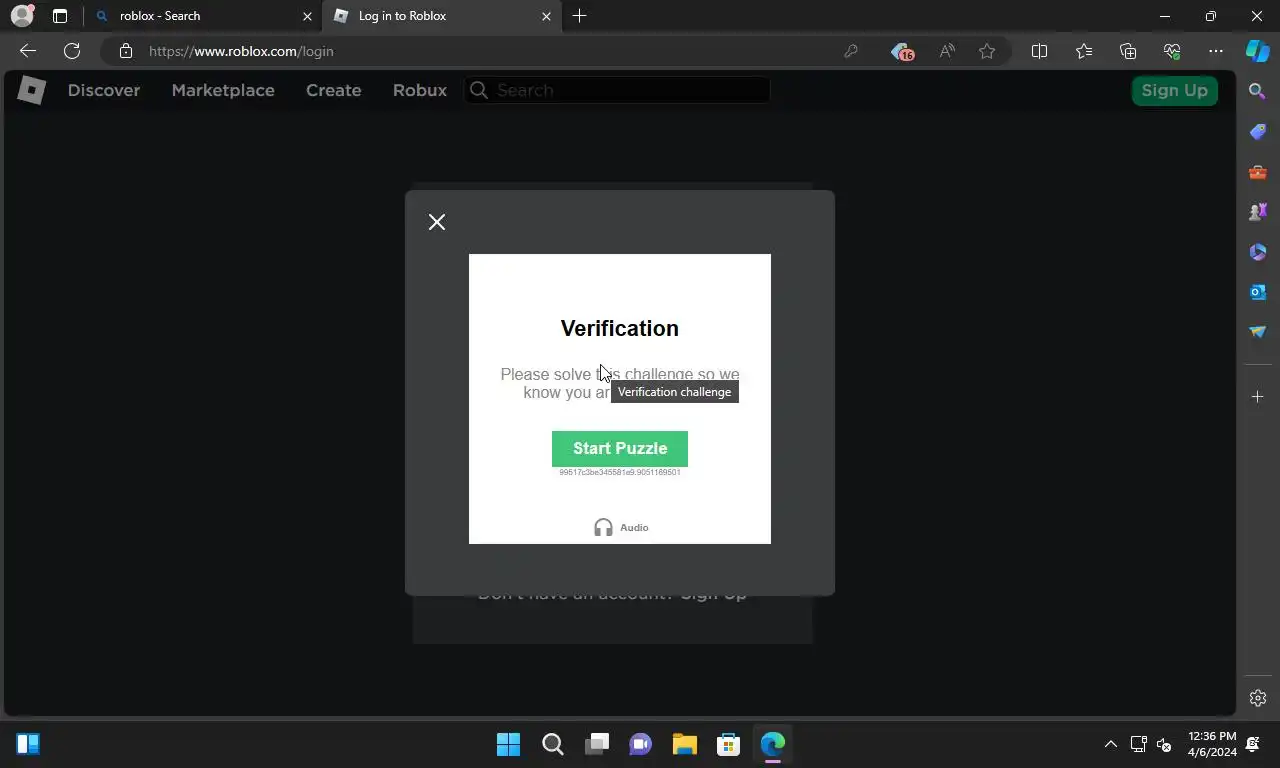Open the Discover page

point(104,90)
